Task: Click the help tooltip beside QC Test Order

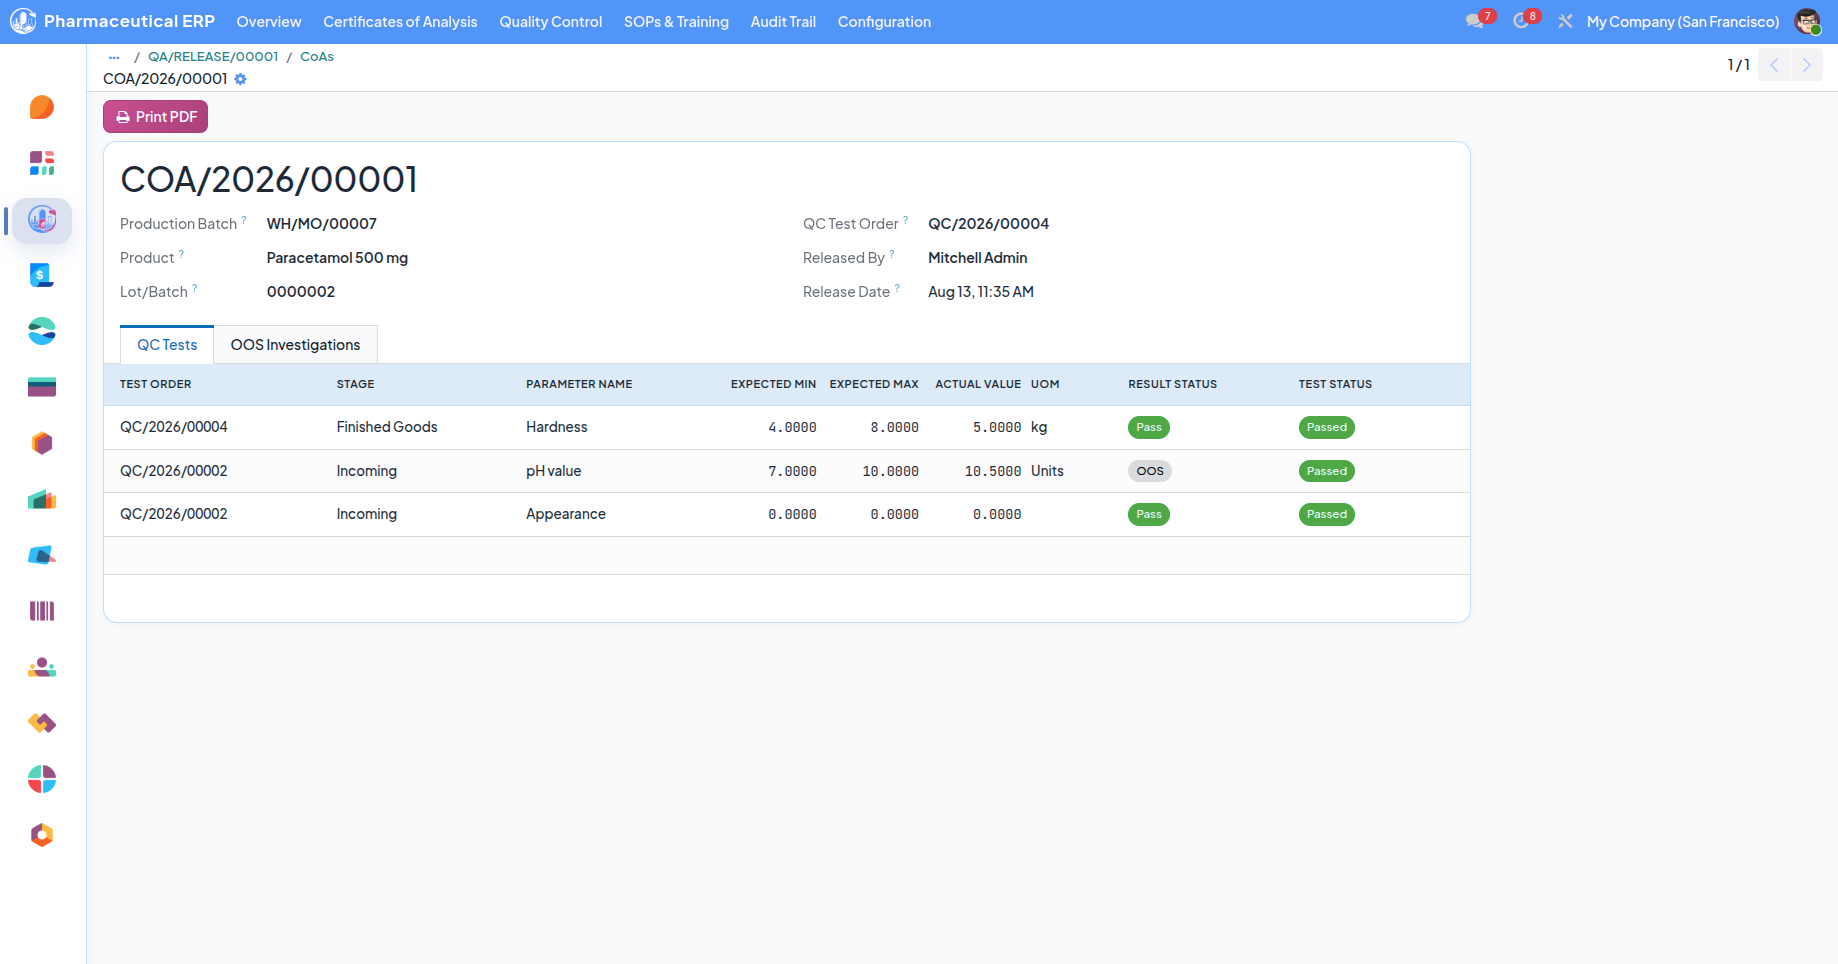Action: [x=906, y=219]
